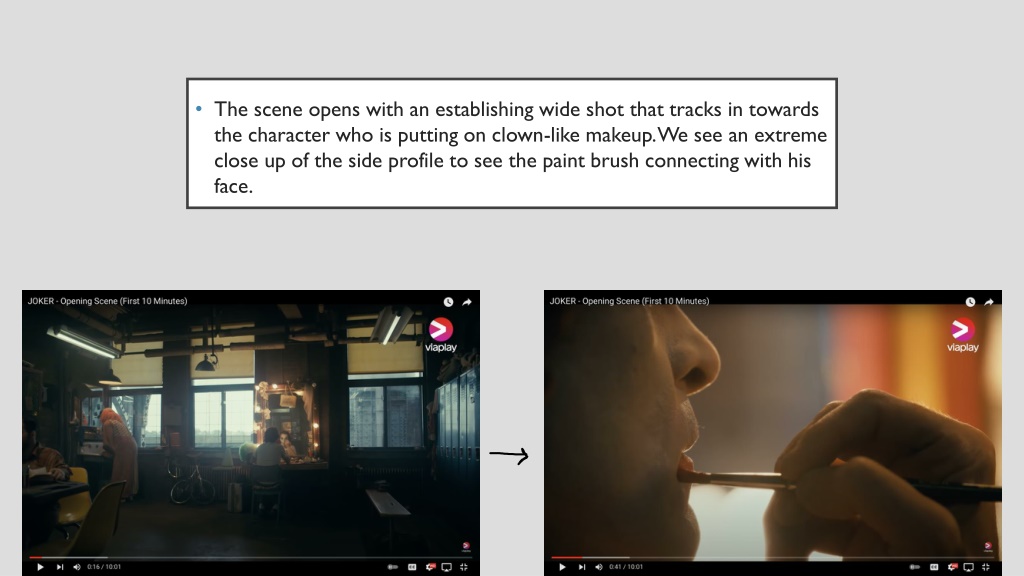1024x576 pixels.
Task: Open settings gear in the left player
Action: pyautogui.click(x=430, y=567)
